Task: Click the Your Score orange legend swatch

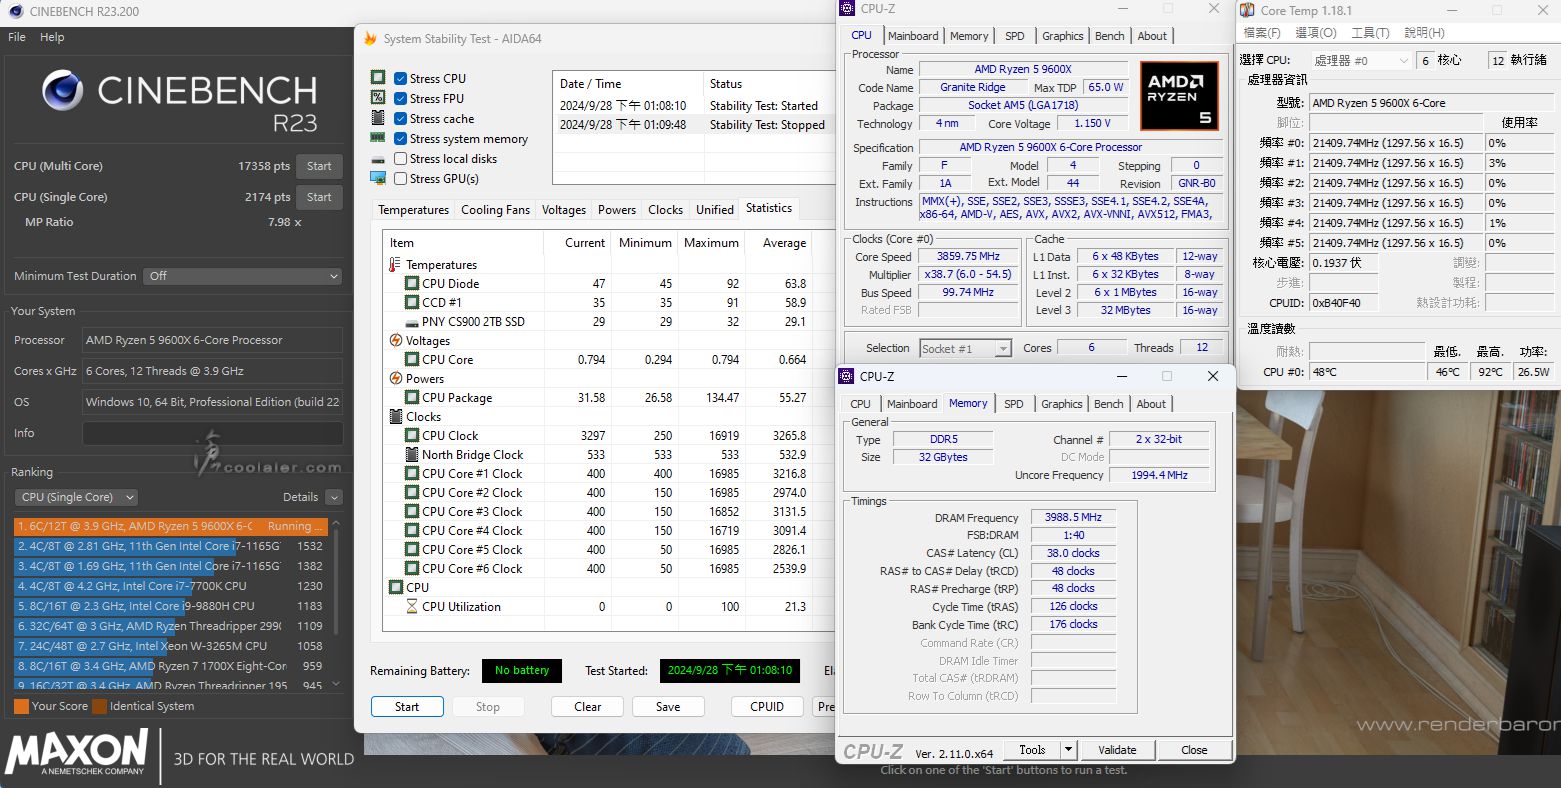Action: (21, 706)
